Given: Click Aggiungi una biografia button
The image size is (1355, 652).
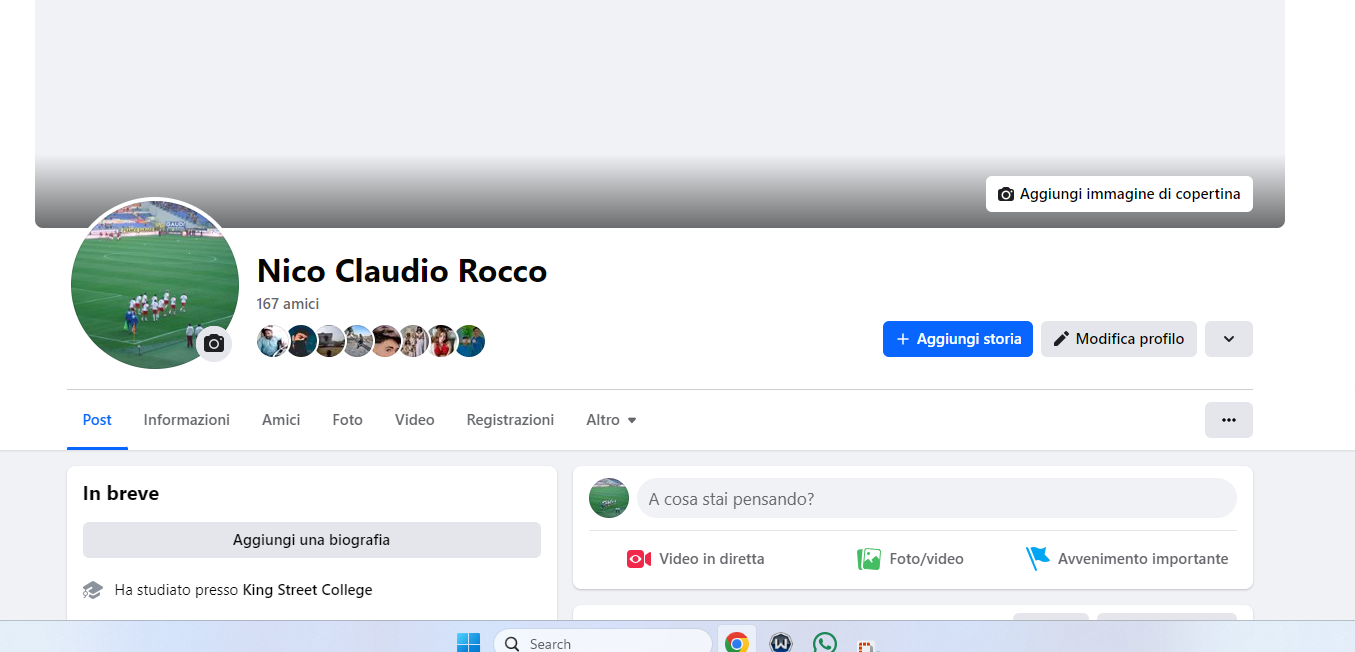Looking at the screenshot, I should [312, 540].
